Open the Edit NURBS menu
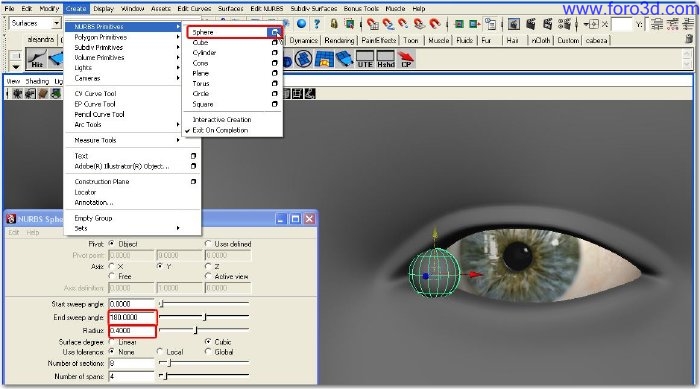 [267, 8]
